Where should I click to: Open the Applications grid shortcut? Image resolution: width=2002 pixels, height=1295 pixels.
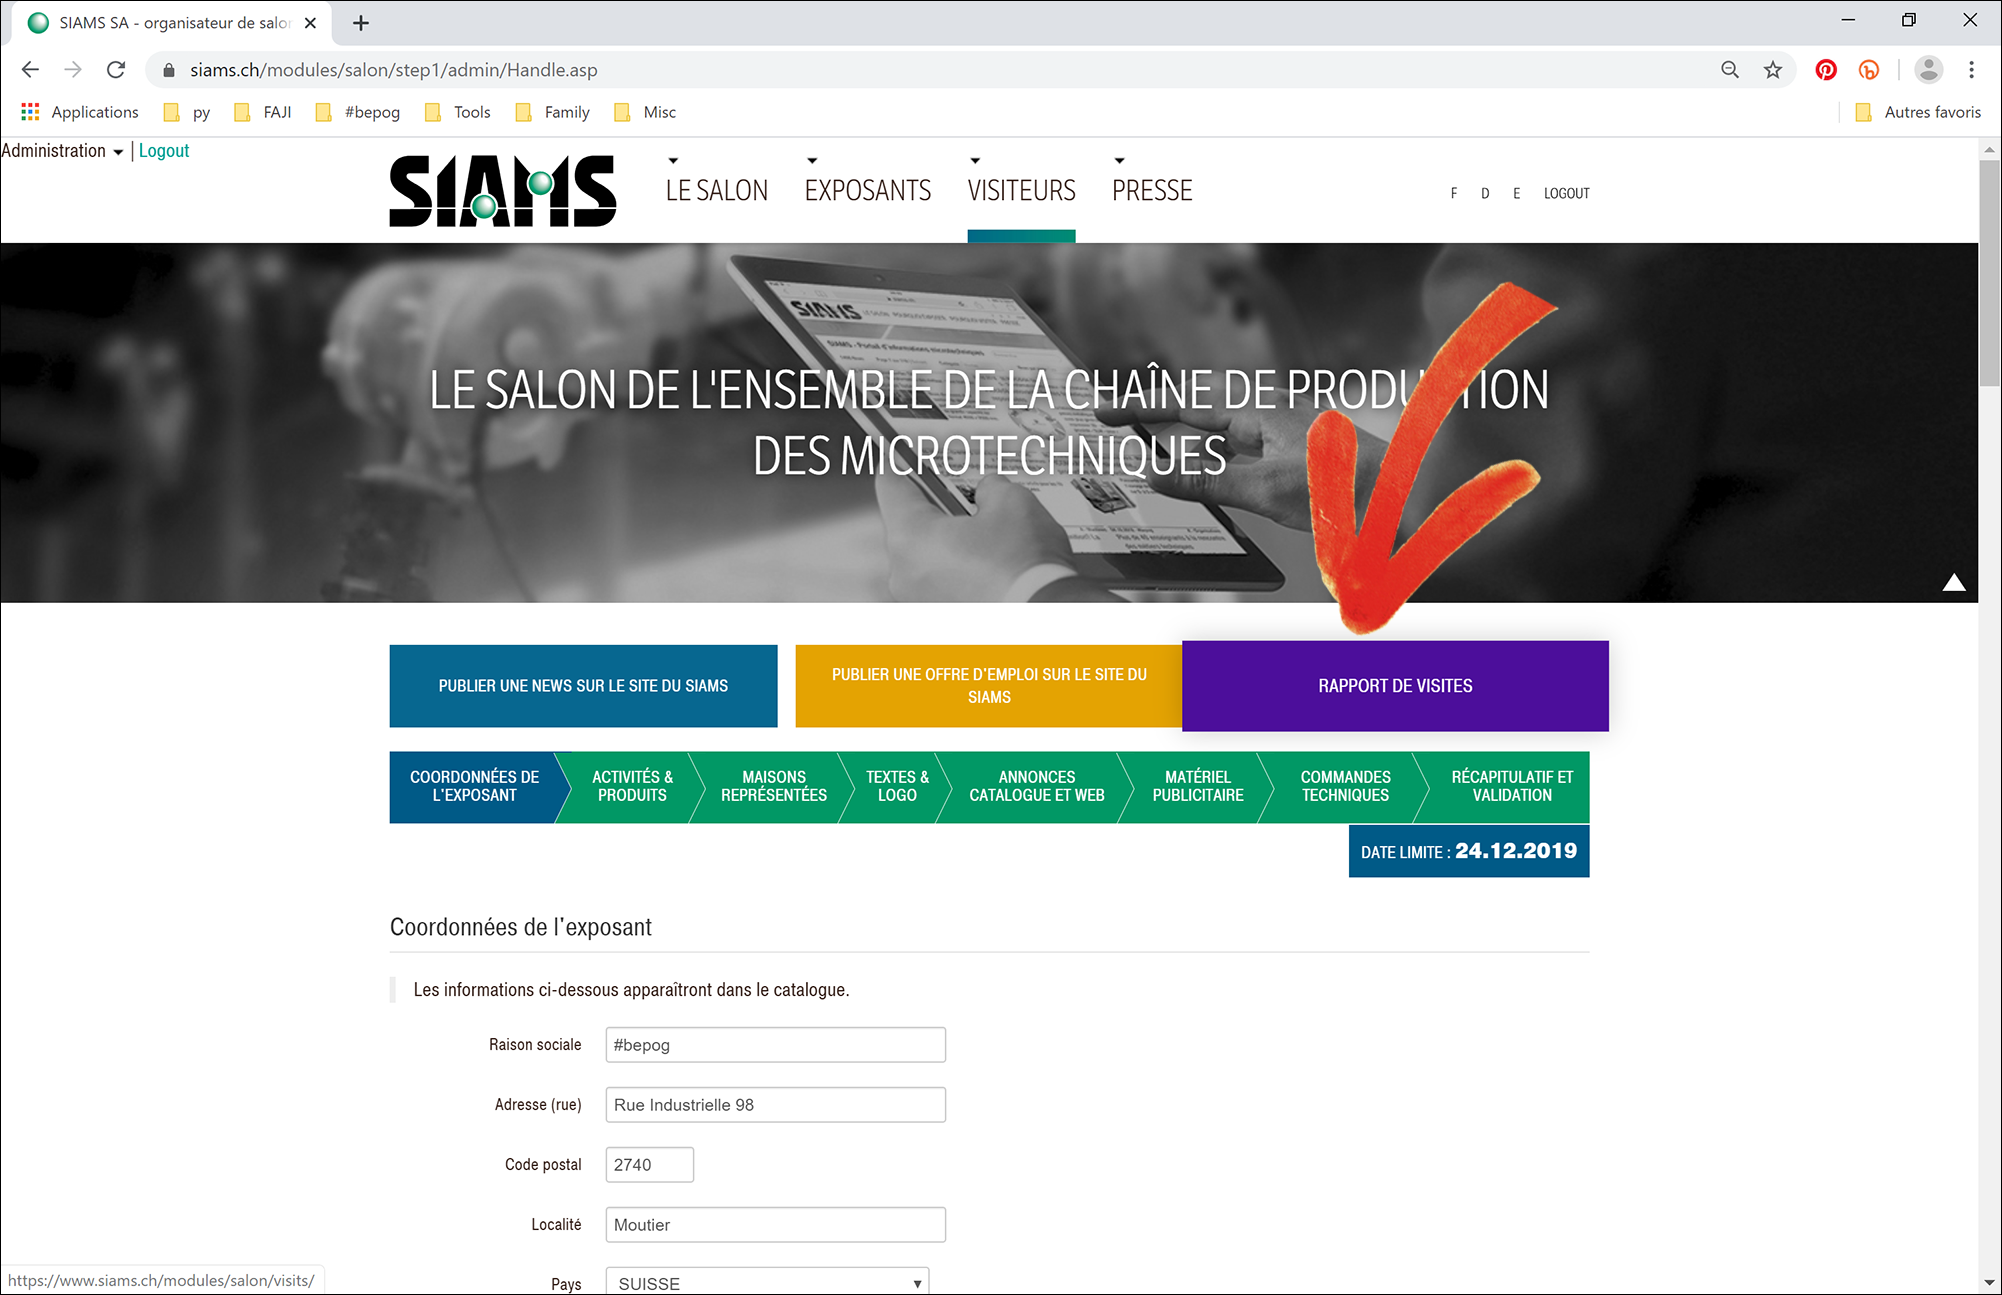[x=80, y=112]
